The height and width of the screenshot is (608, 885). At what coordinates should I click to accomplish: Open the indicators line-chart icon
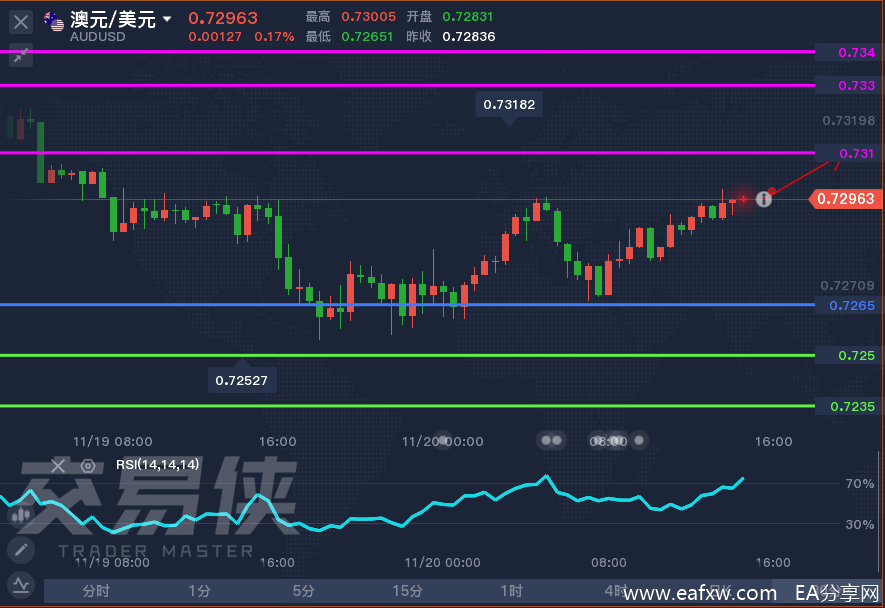click(21, 585)
